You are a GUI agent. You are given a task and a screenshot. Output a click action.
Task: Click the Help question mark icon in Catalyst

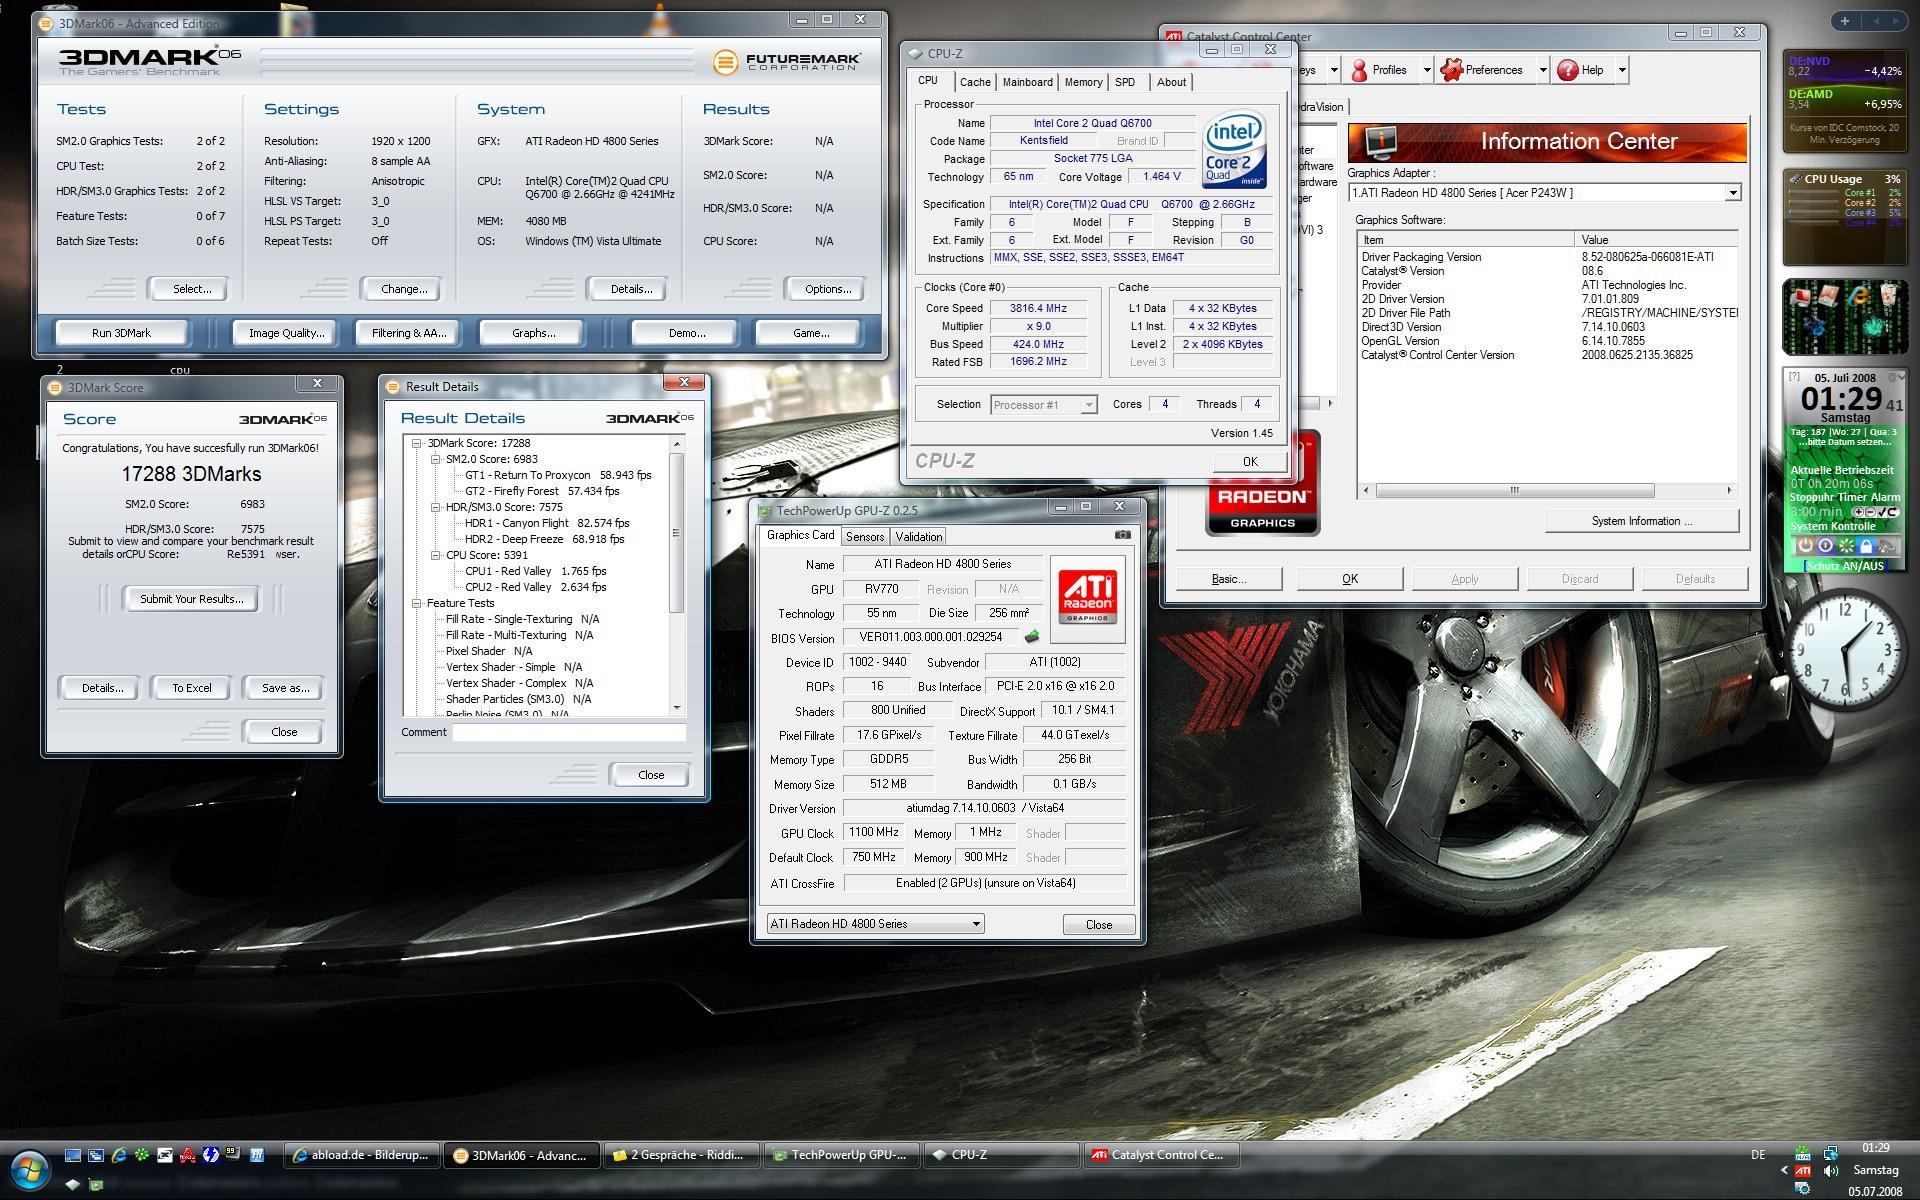1568,70
